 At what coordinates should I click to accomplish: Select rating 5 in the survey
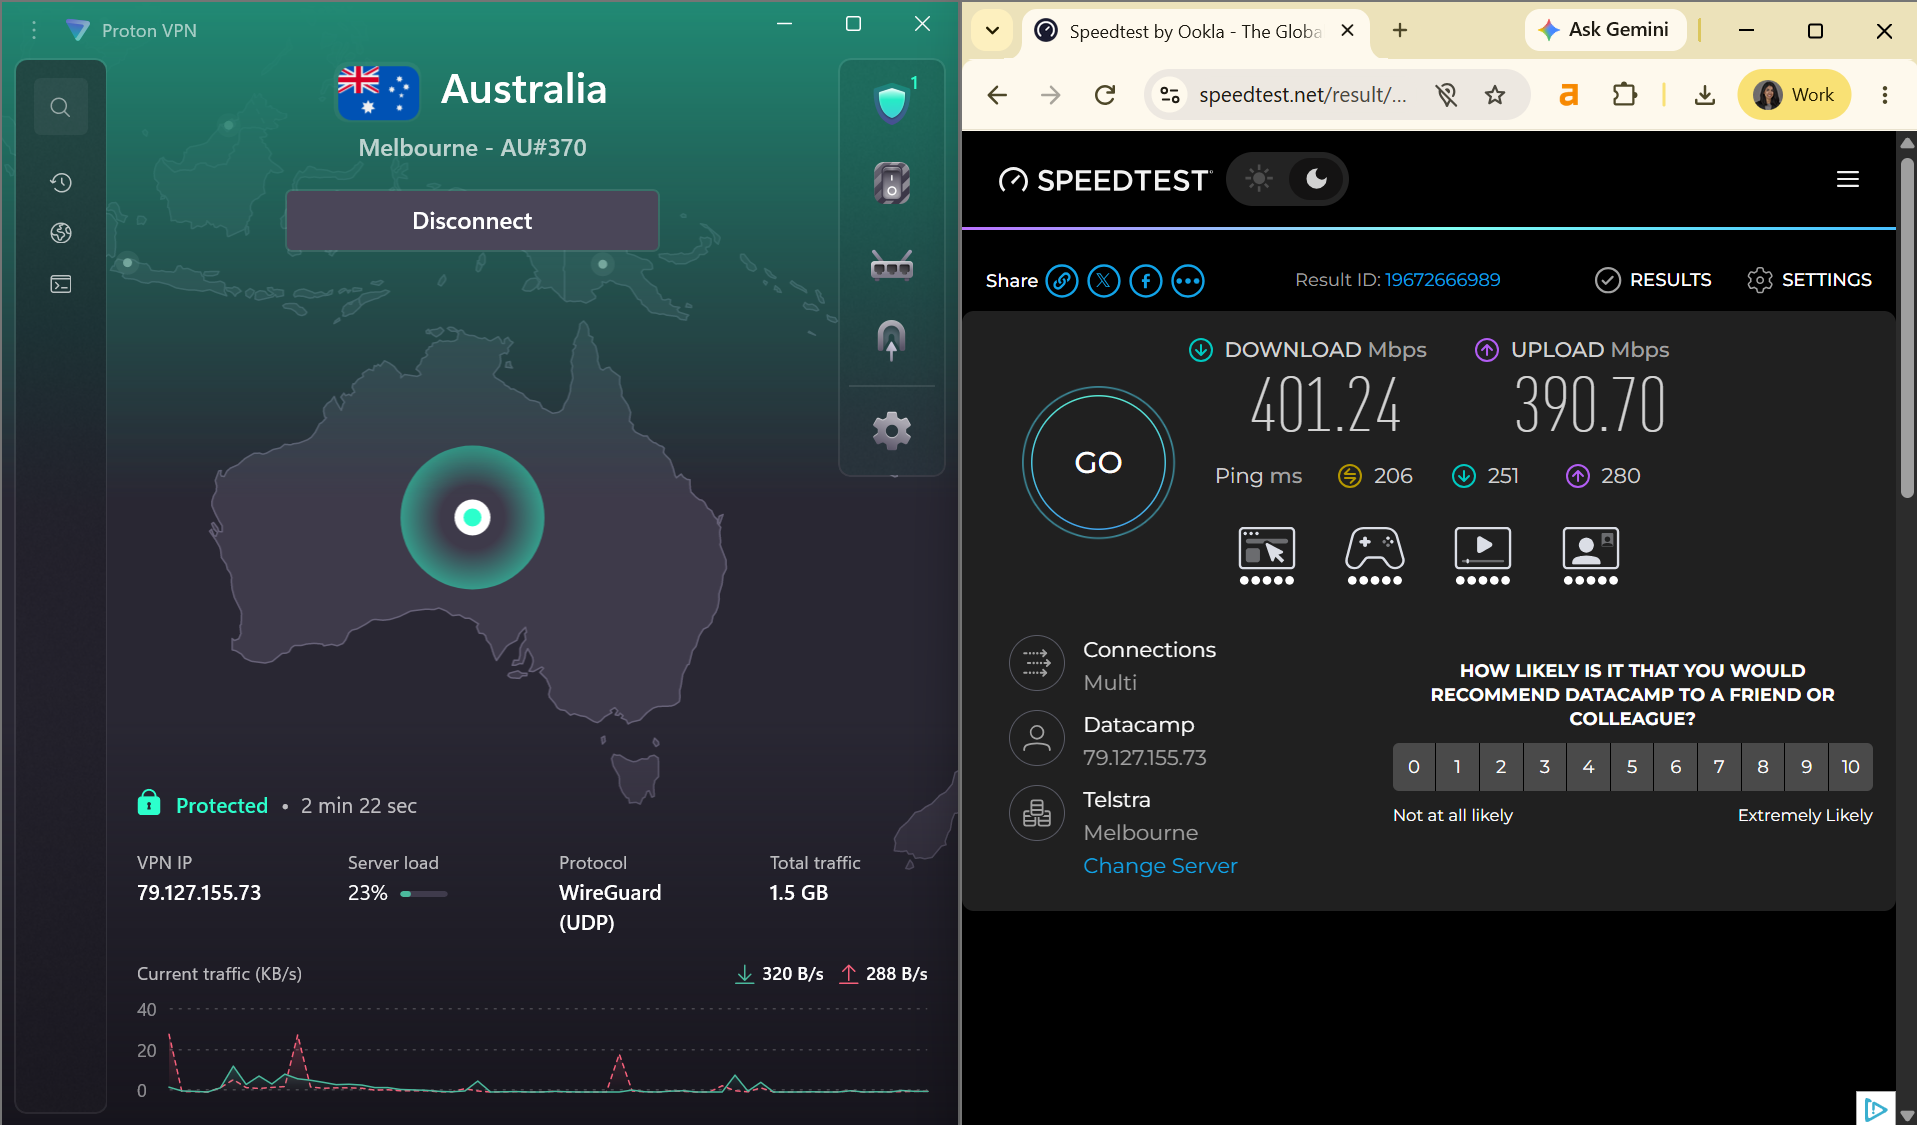click(1632, 767)
